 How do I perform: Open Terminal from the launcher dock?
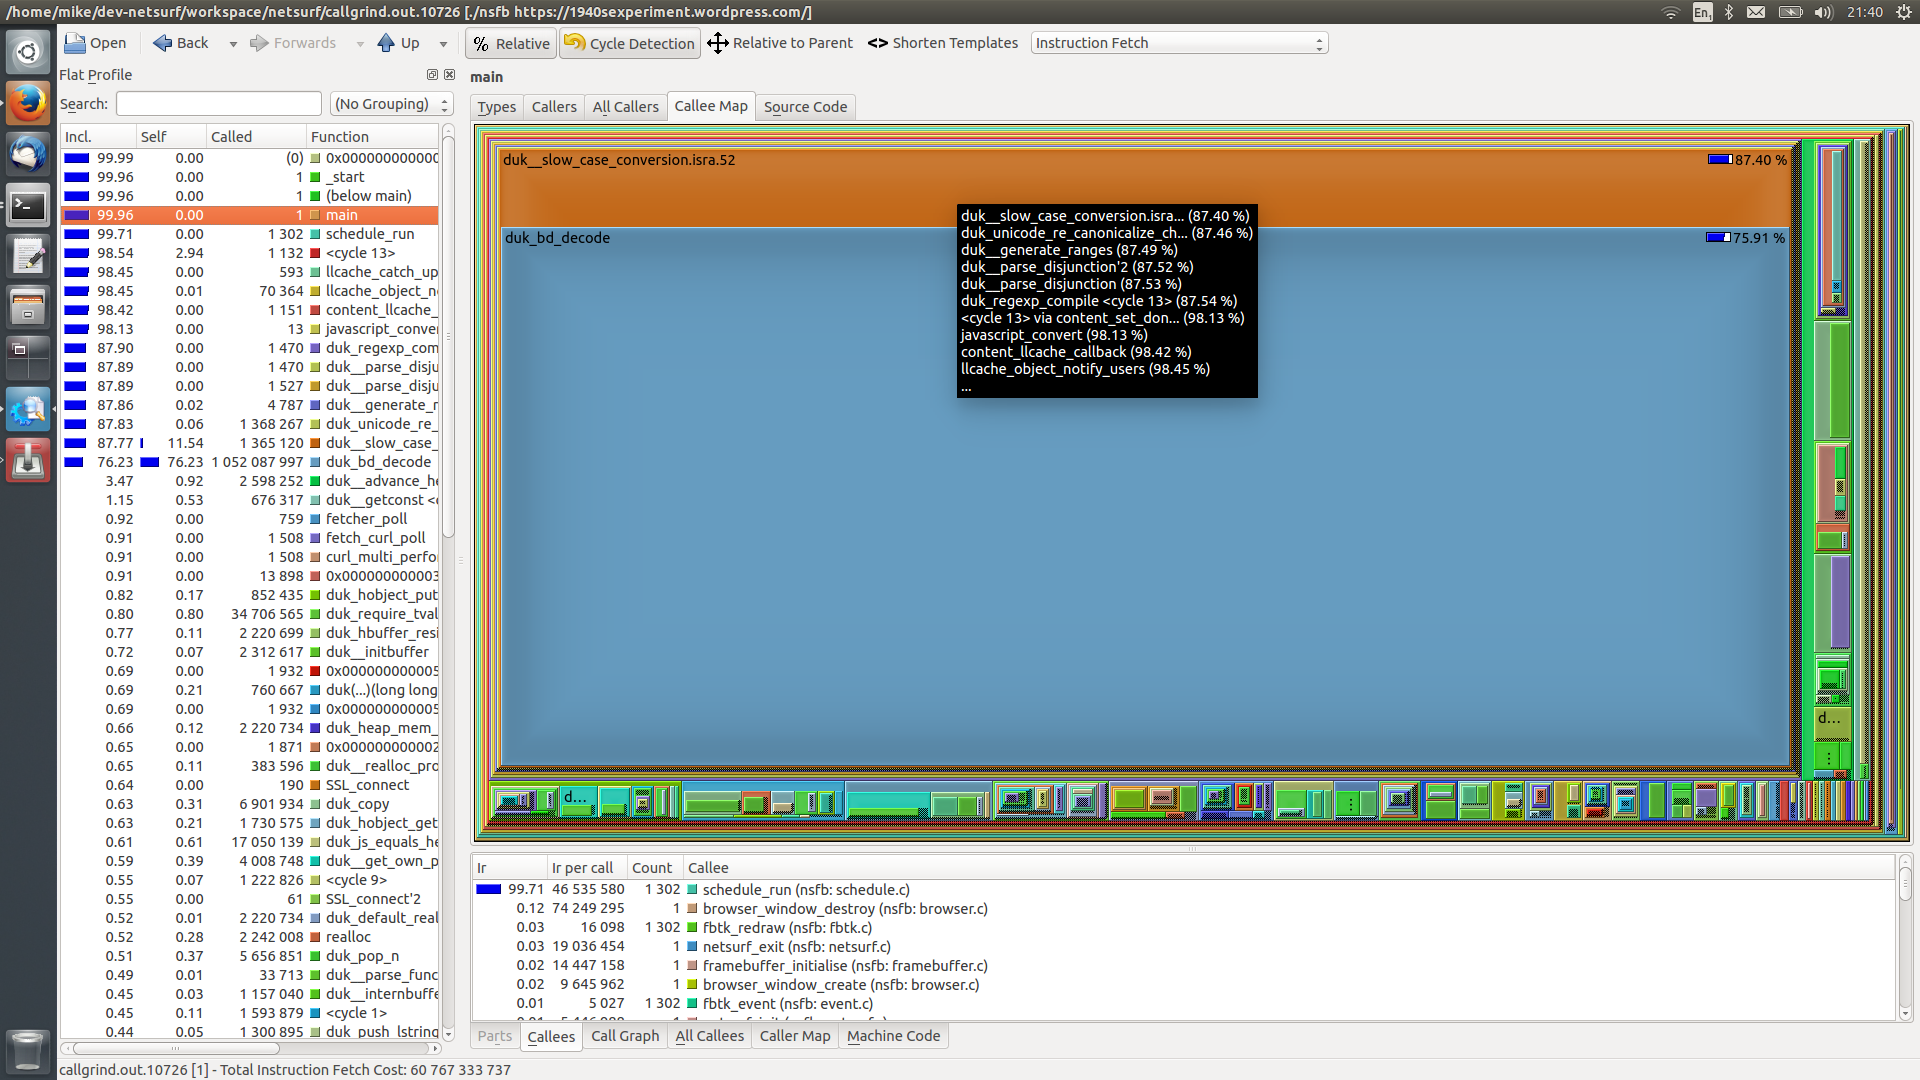coord(27,207)
